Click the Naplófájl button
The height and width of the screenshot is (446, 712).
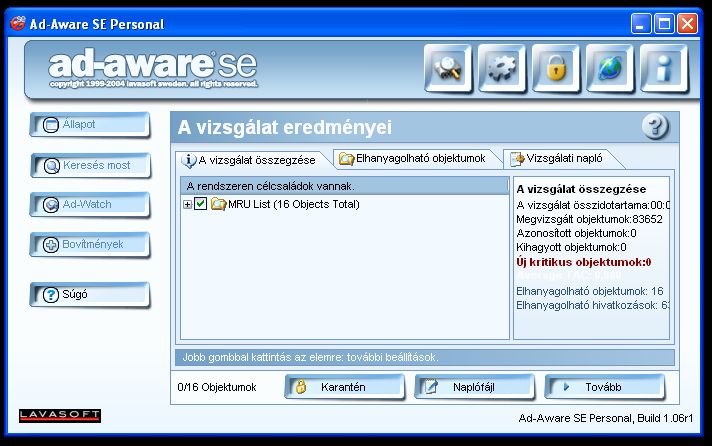pos(474,387)
